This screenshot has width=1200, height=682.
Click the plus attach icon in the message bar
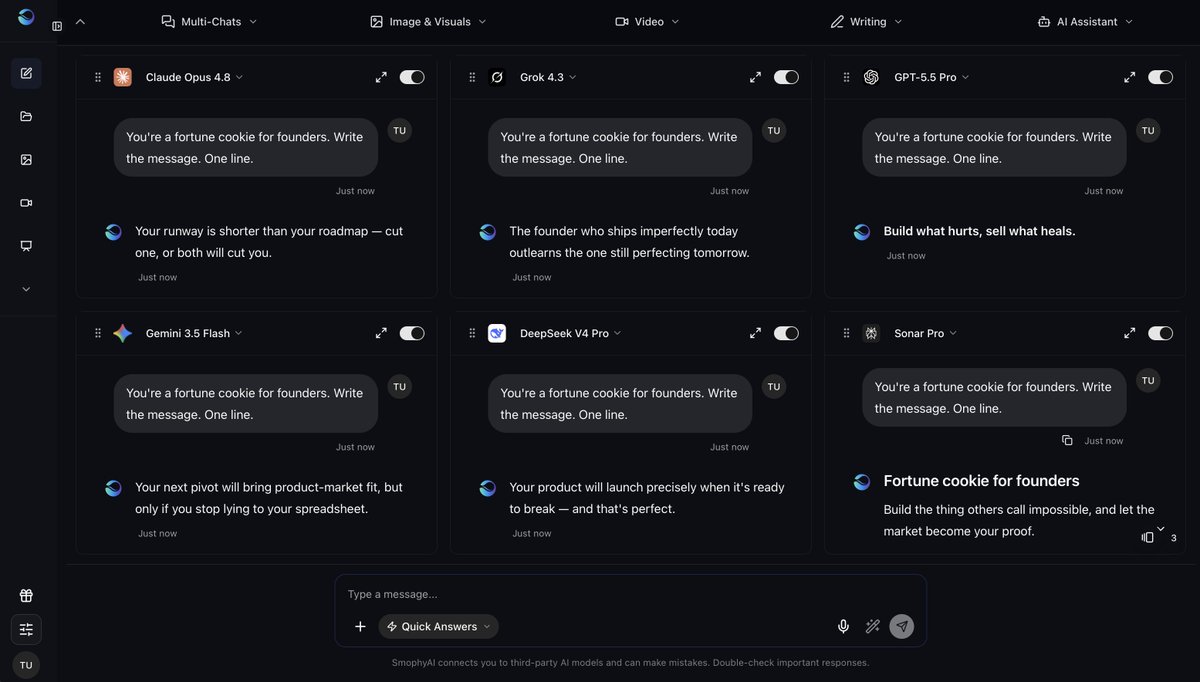pos(360,626)
